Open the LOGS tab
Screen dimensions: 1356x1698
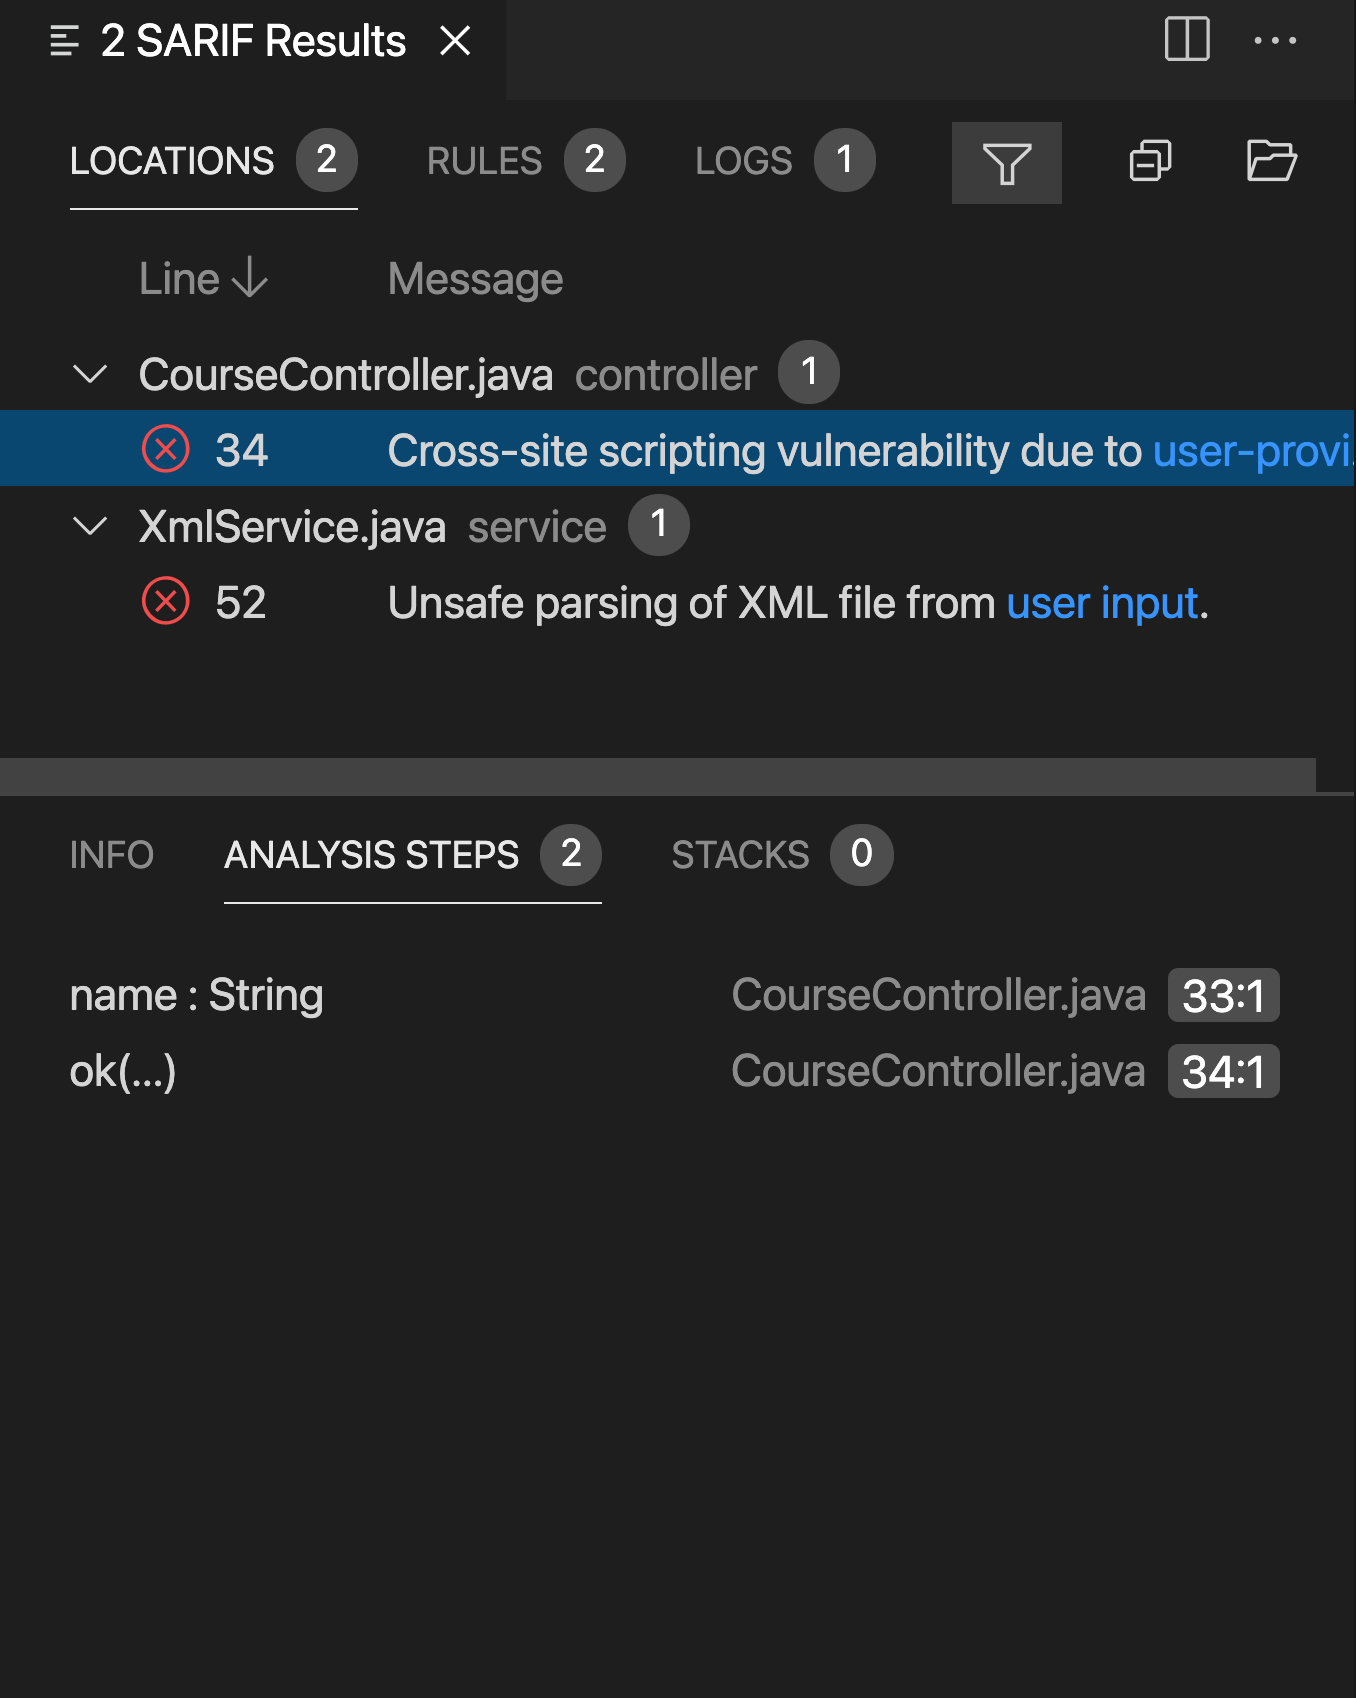(744, 160)
